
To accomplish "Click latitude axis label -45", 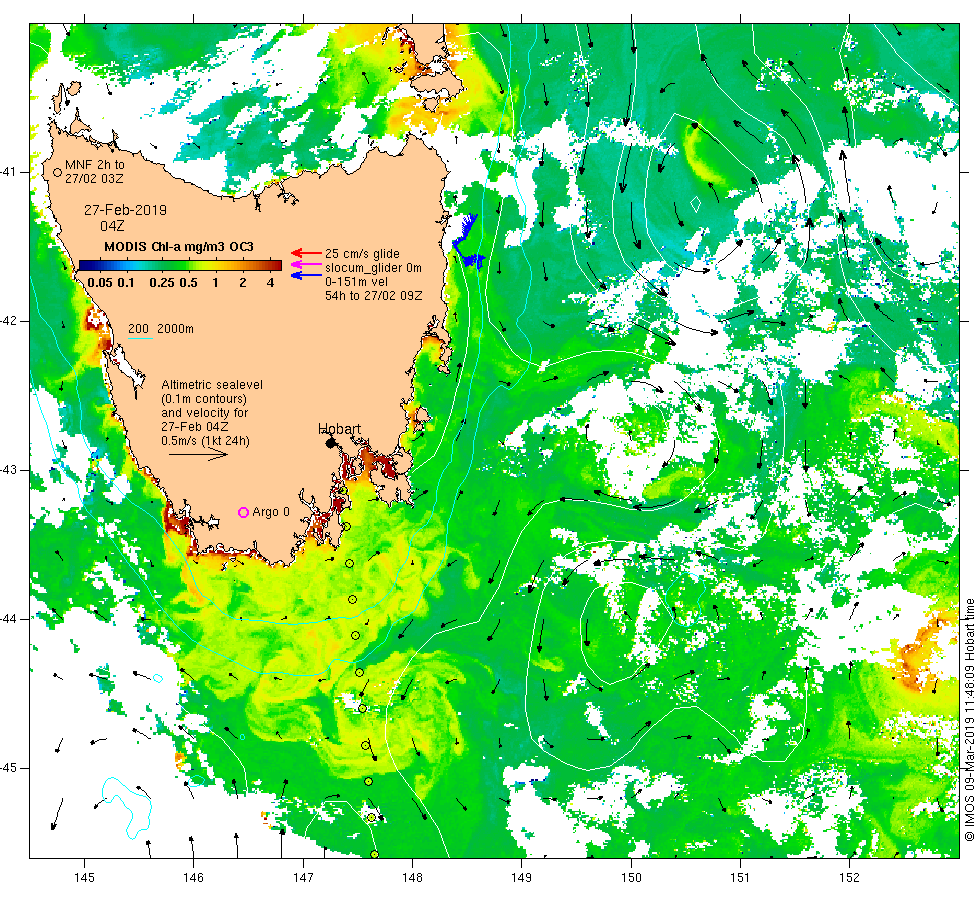I will pos(9,768).
